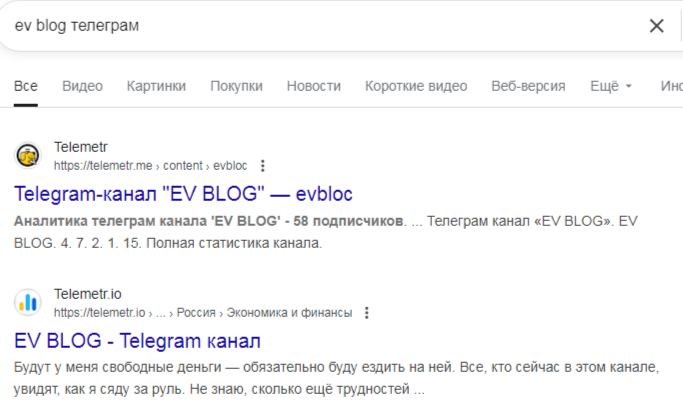Open three-dot menu for telemetr.me result

tap(263, 166)
